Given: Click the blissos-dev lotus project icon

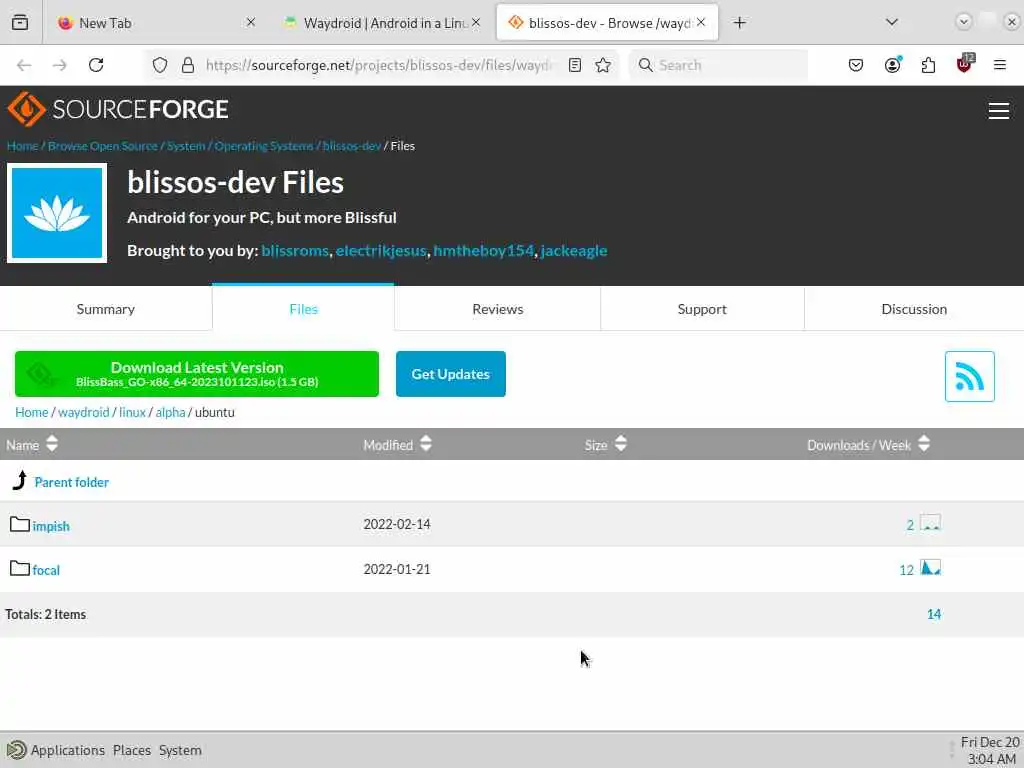Looking at the screenshot, I should [x=57, y=213].
